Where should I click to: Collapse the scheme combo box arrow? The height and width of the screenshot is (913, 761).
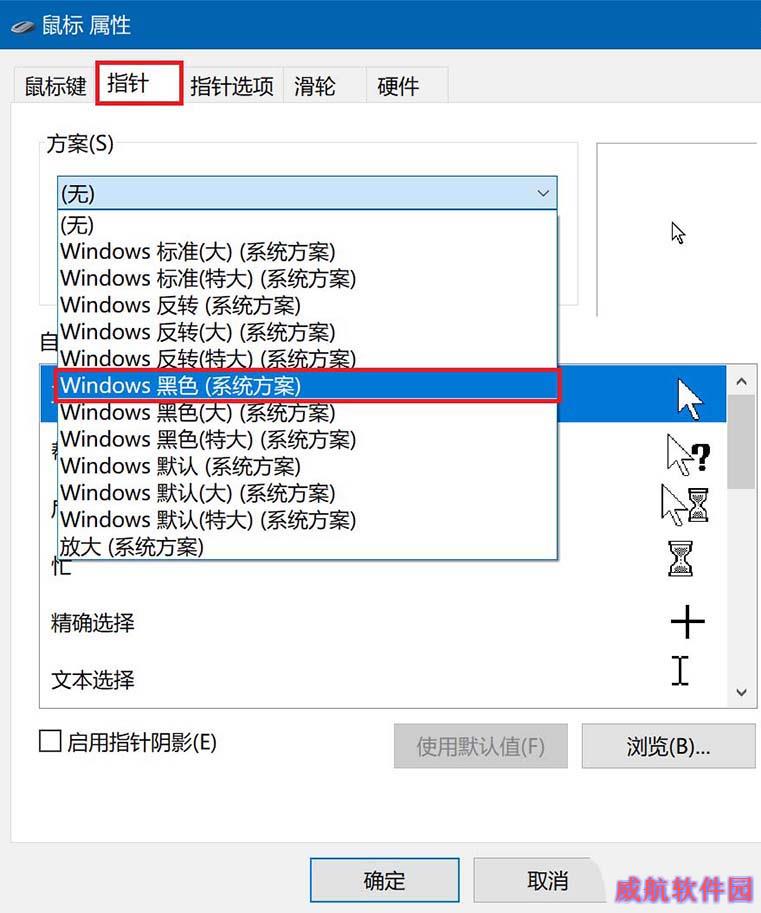tap(543, 193)
